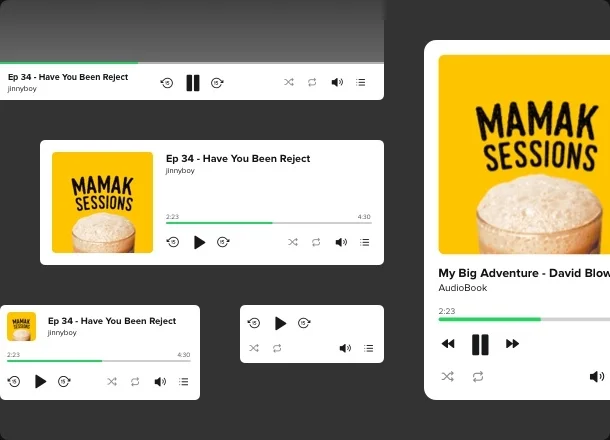
Task: Toggle shuffle in compact controls-only player
Action: pyautogui.click(x=254, y=348)
